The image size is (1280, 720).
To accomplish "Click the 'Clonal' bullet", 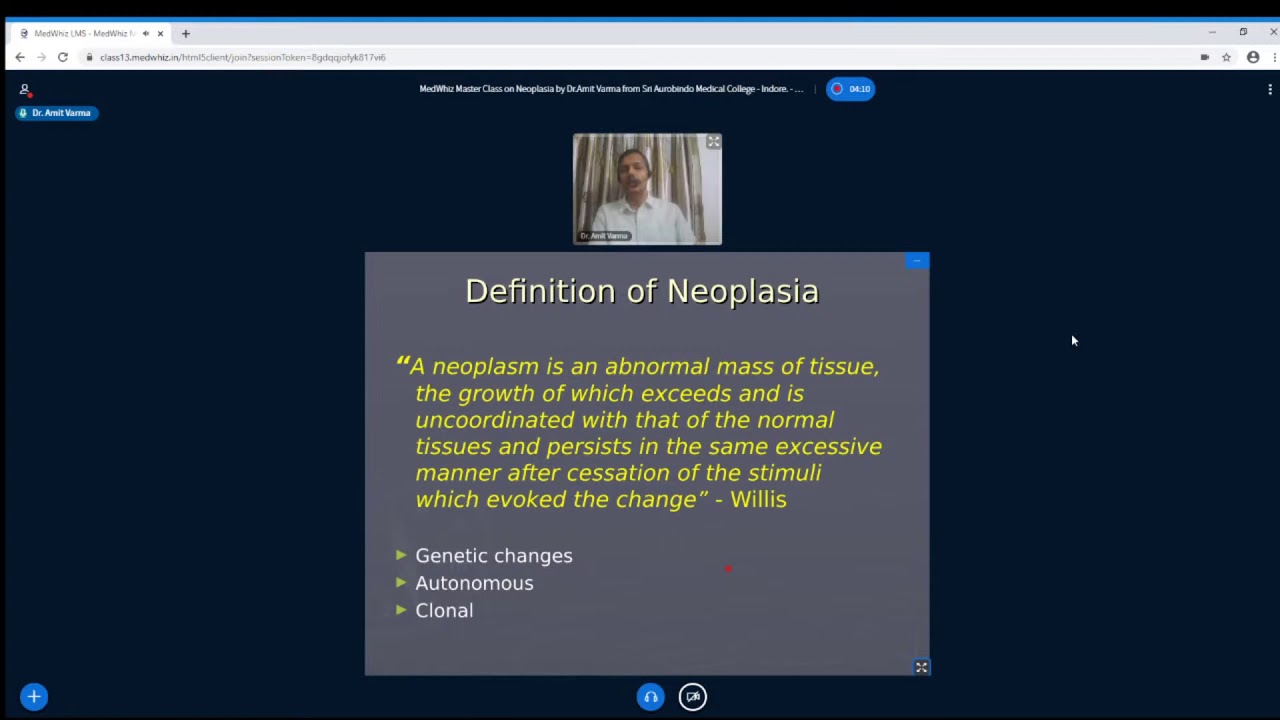I will click(x=444, y=610).
